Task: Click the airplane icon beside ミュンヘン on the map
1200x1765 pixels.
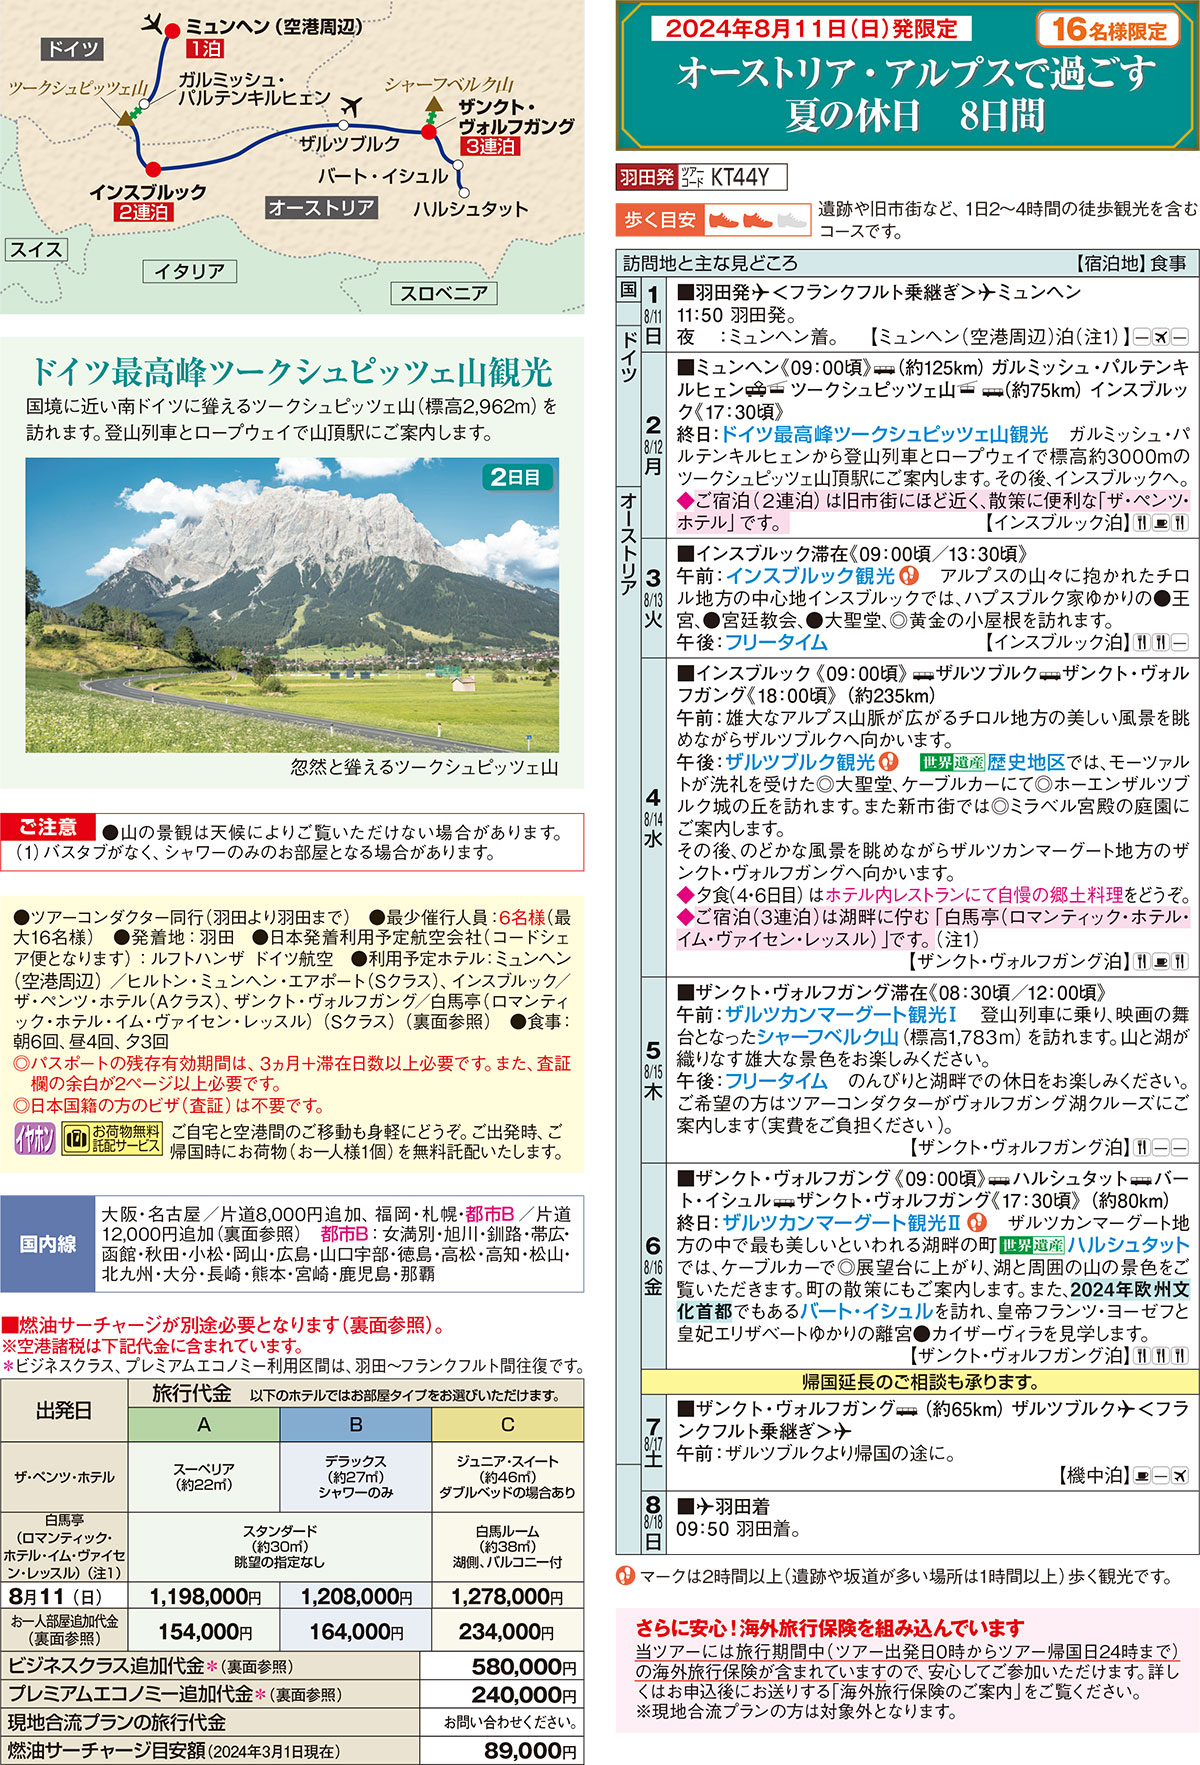Action: [x=152, y=21]
